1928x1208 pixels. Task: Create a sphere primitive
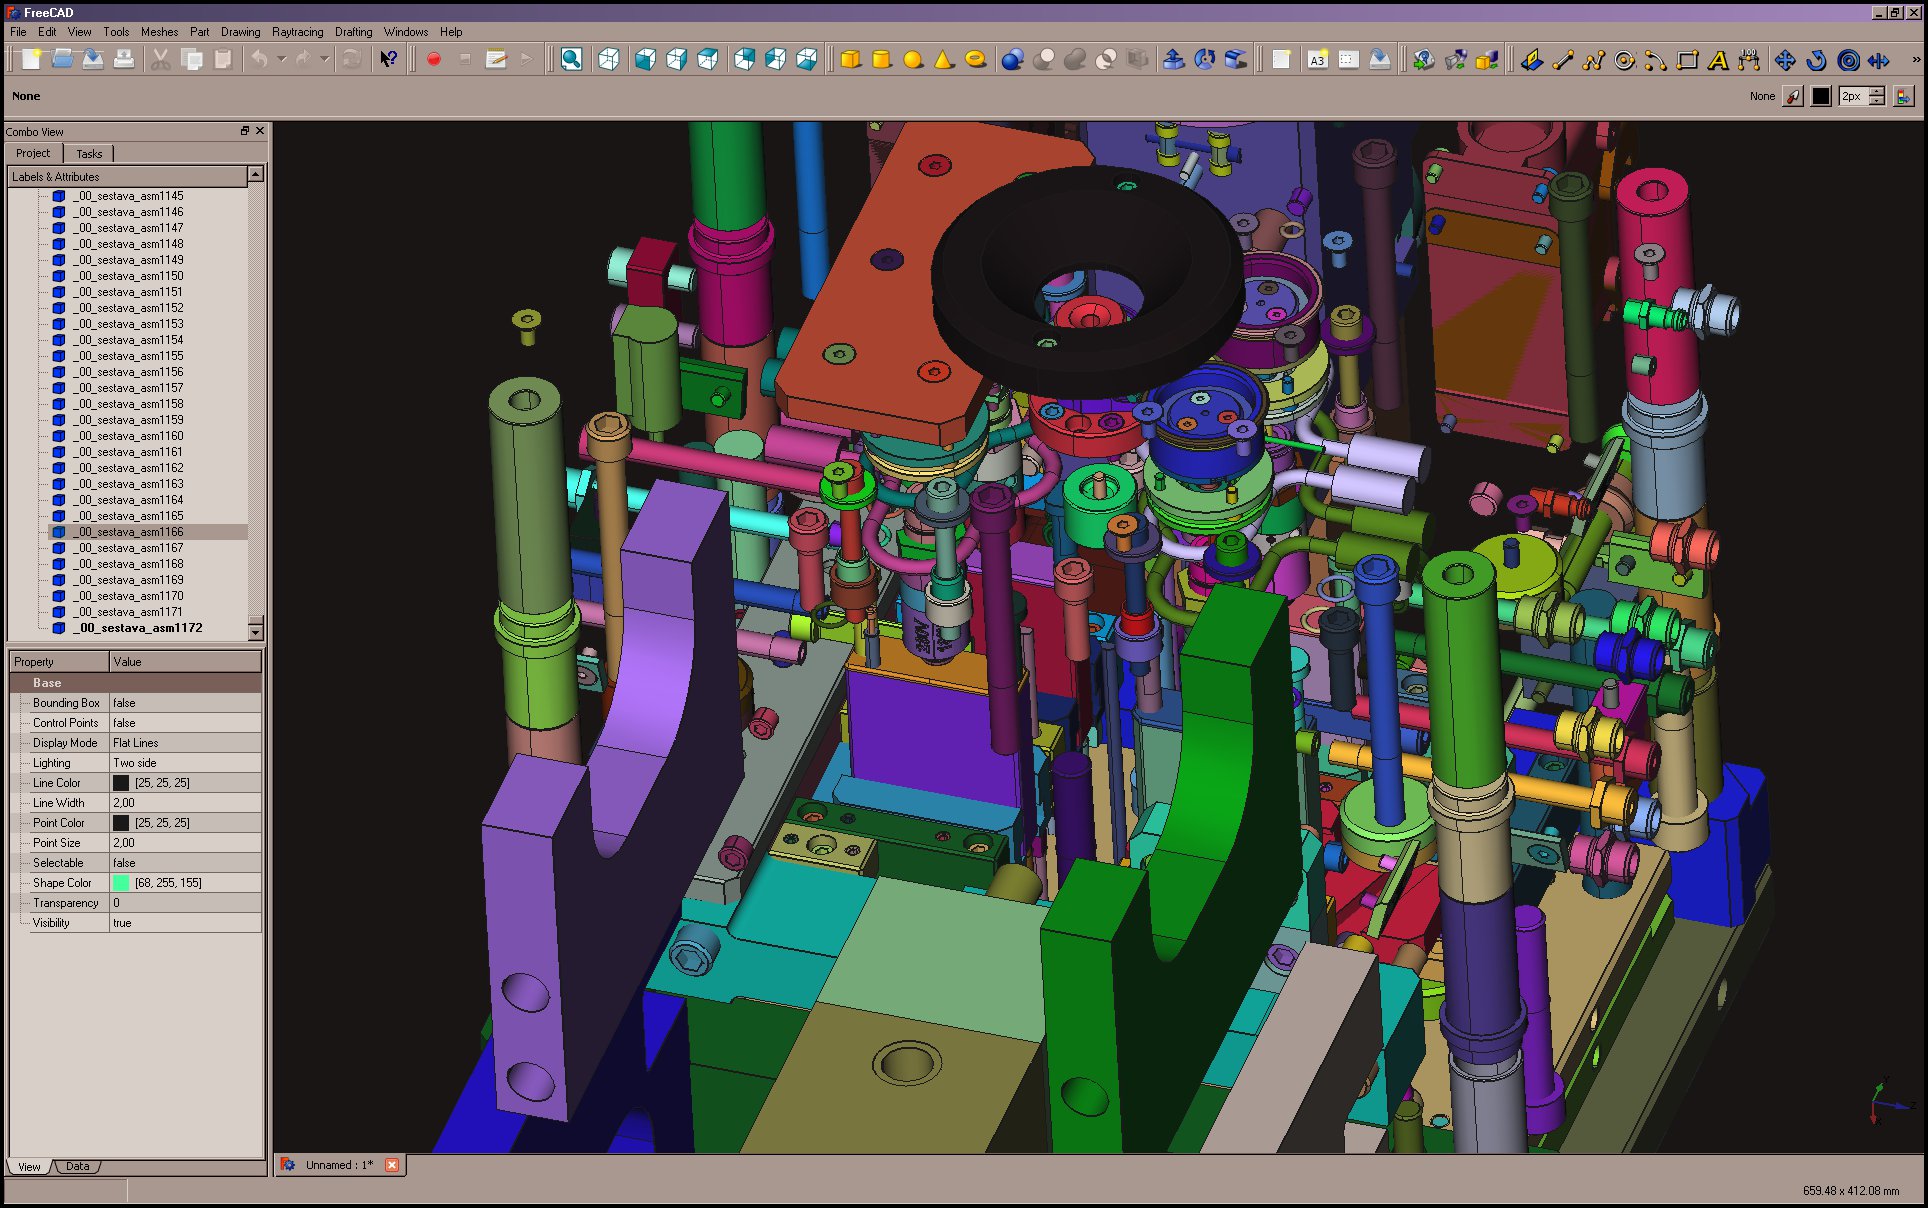coord(913,60)
